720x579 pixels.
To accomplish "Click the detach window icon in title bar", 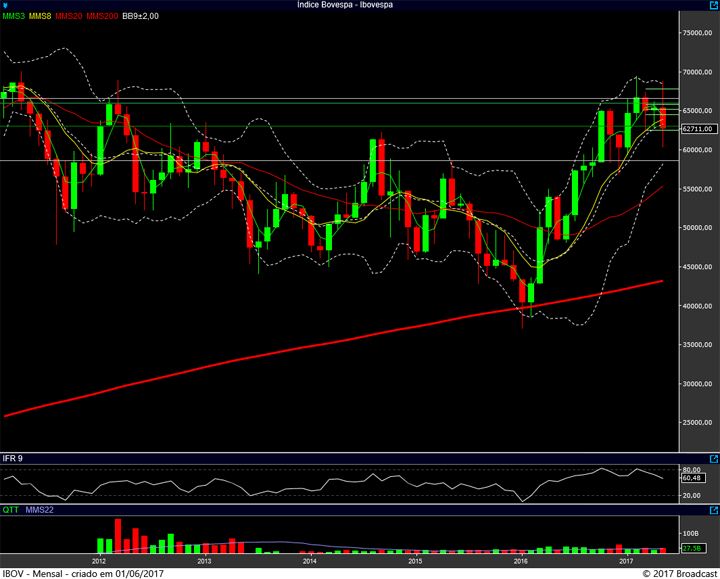I will (712, 5).
